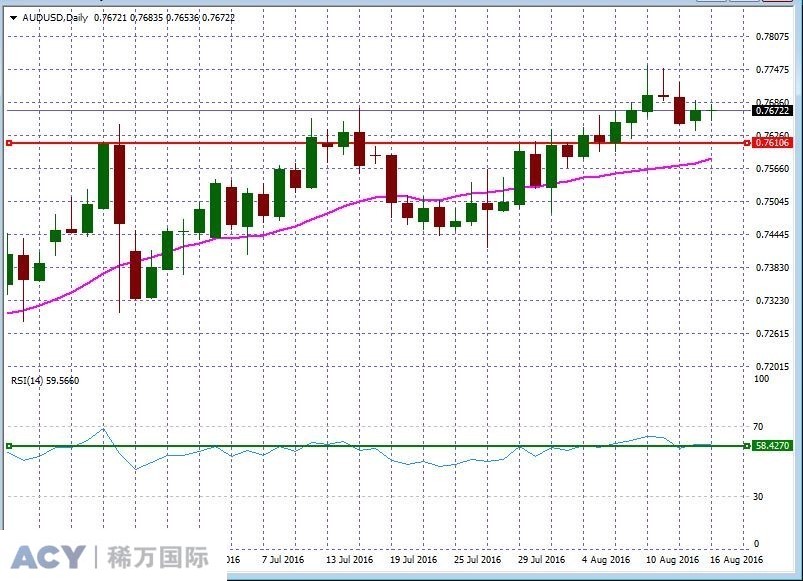Click the RSI scale value 30
This screenshot has height=581, width=803.
758,497
